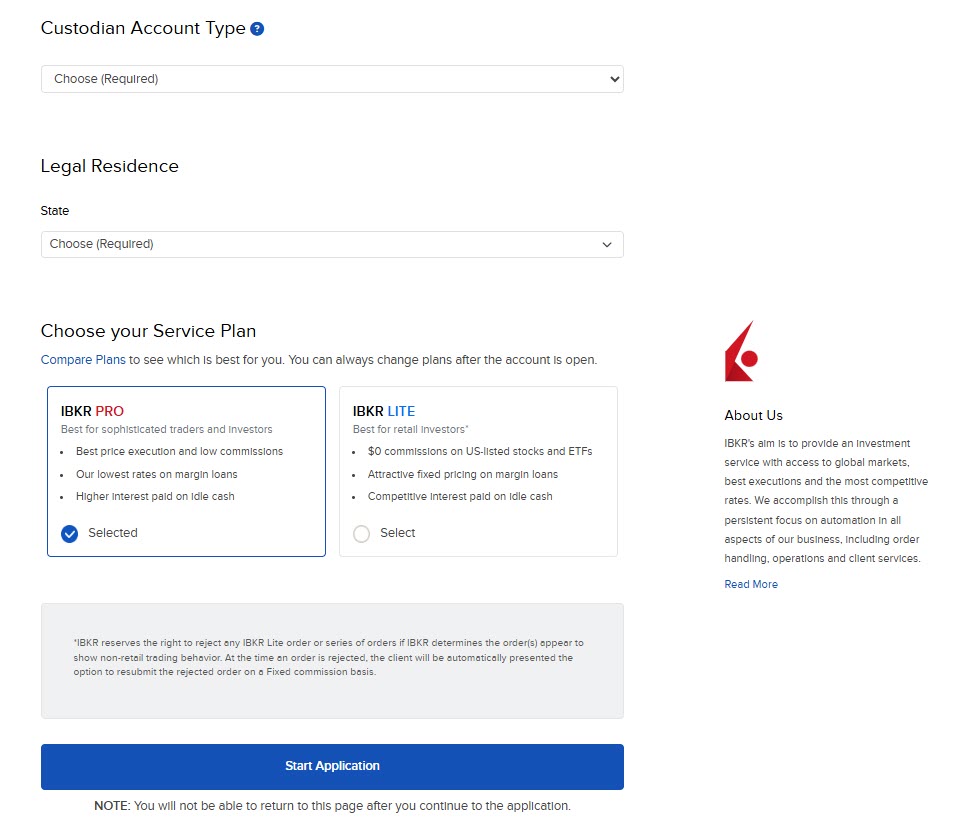Screen dimensions: 954x822
Task: Select the IBKR PRO plan radio button
Action: point(69,534)
